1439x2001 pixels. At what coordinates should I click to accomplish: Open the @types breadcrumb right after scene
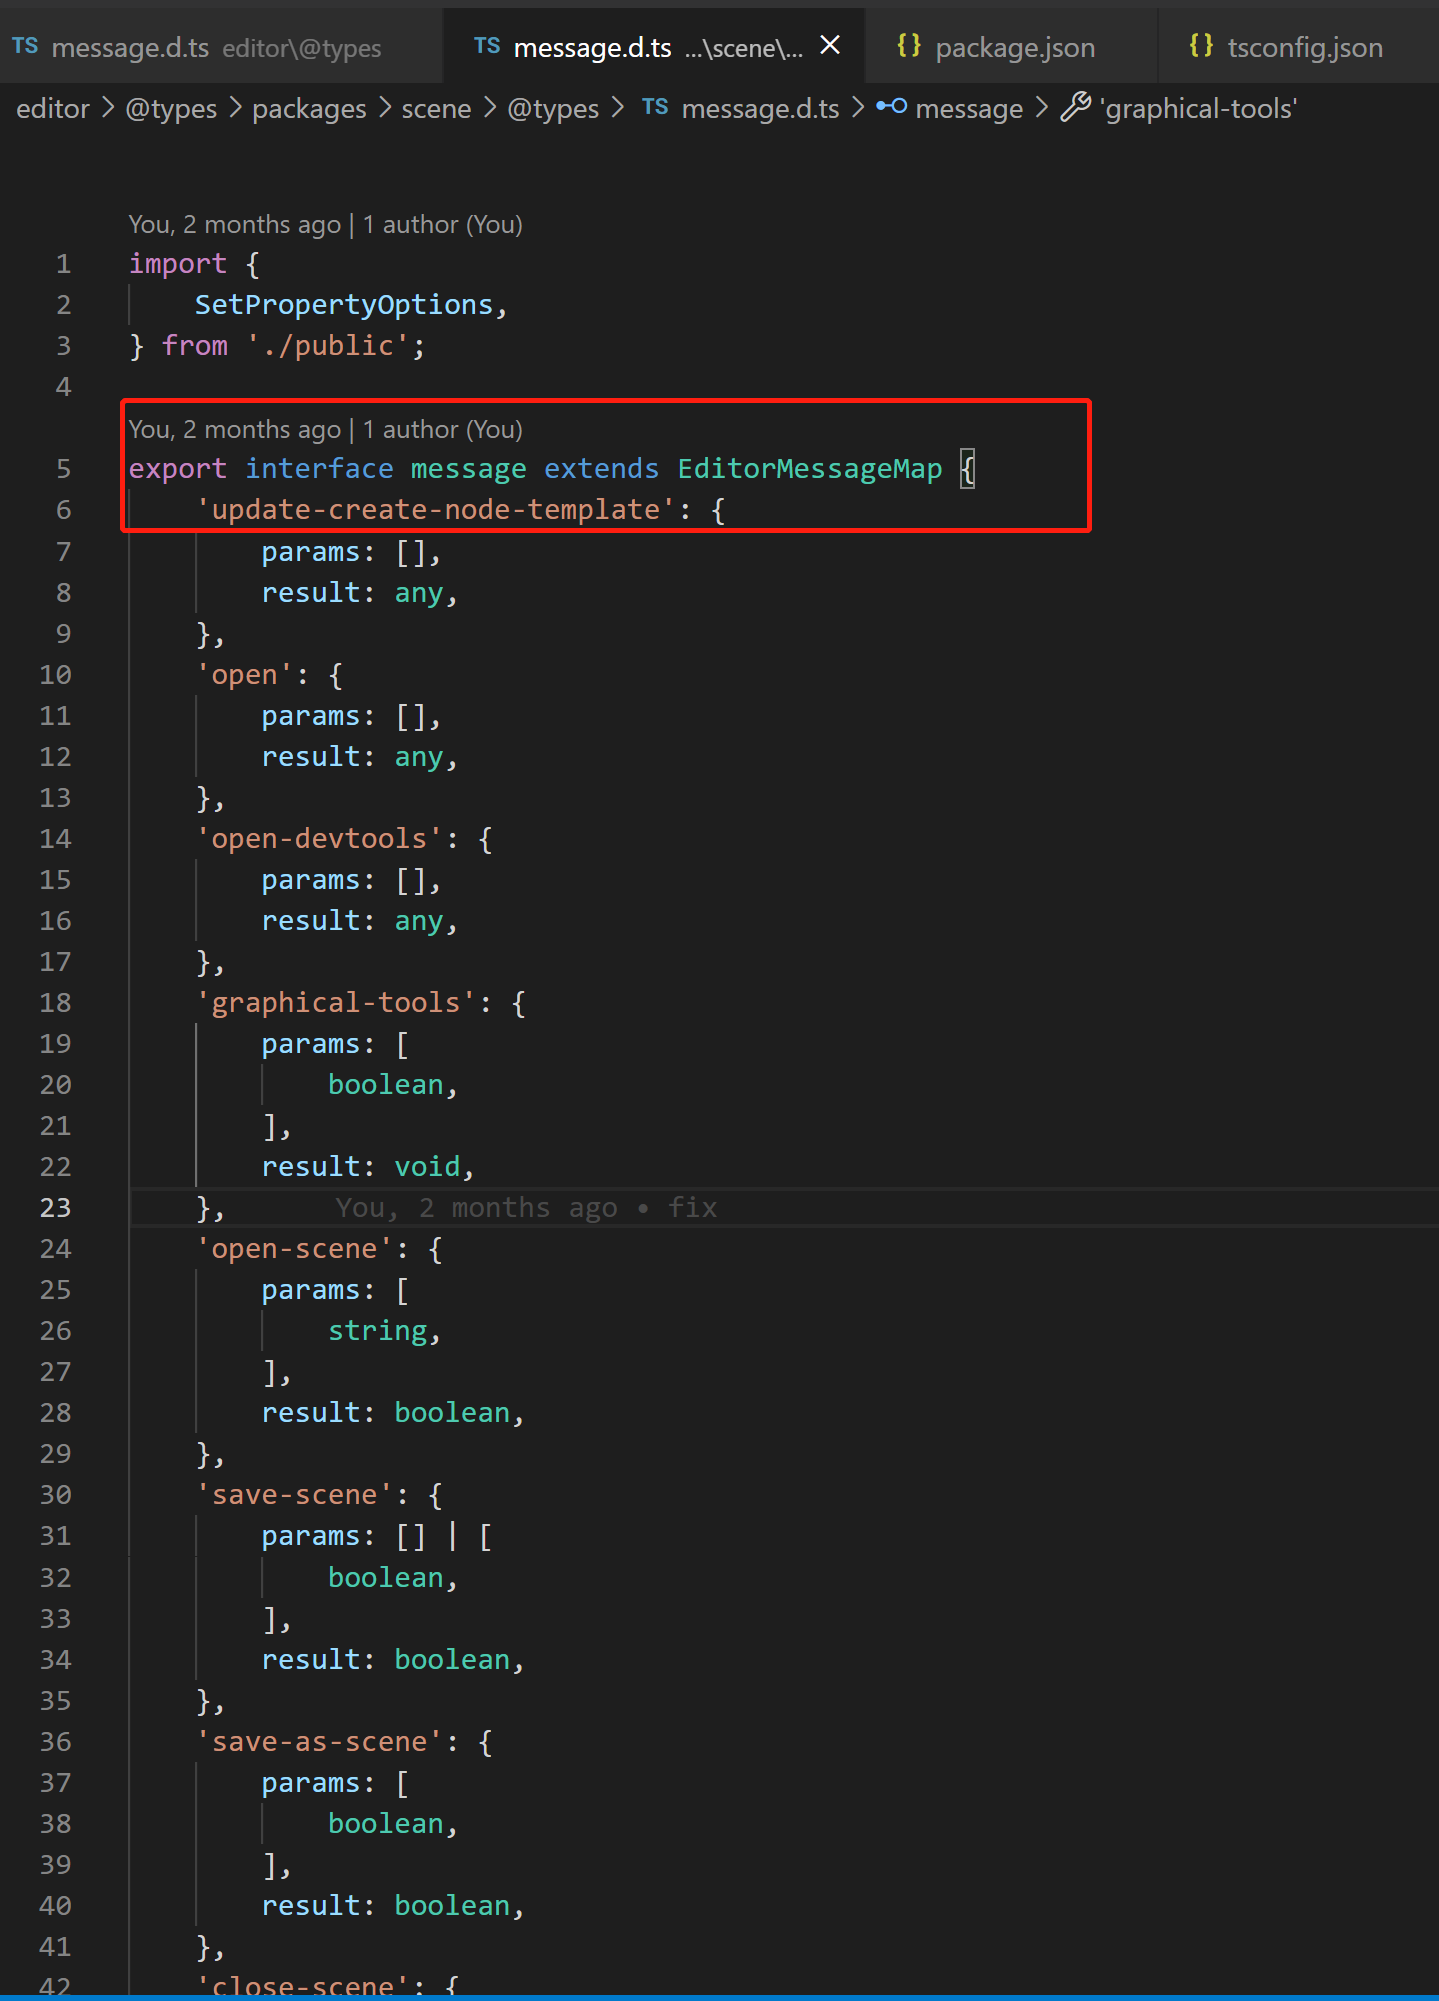[x=553, y=109]
